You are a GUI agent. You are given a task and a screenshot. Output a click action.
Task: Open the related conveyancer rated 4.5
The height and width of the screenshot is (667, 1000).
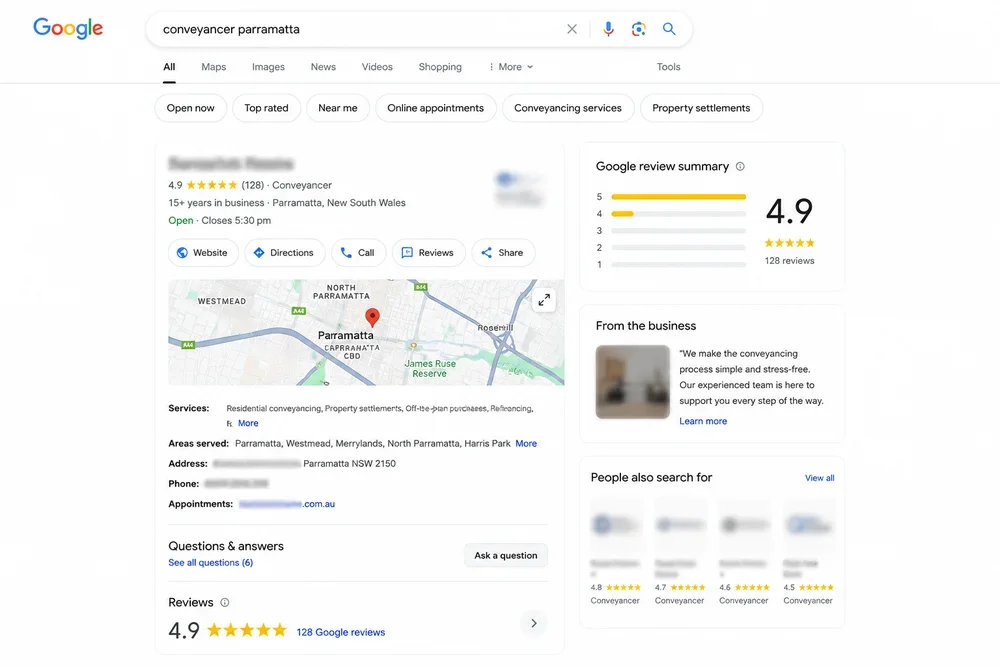809,552
